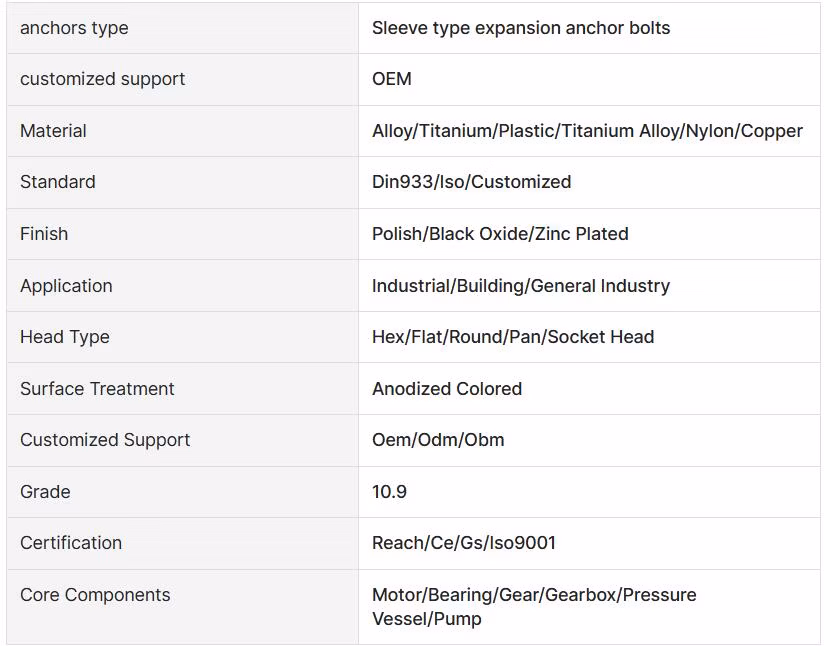Screen dimensions: 824x646
Task: Select the Anodized Colored value
Action: pos(447,388)
